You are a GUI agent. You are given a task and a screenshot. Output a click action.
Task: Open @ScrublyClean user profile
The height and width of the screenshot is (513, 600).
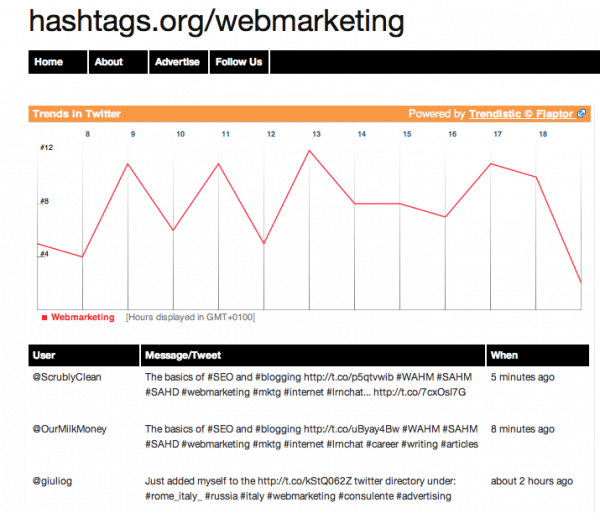(x=67, y=377)
